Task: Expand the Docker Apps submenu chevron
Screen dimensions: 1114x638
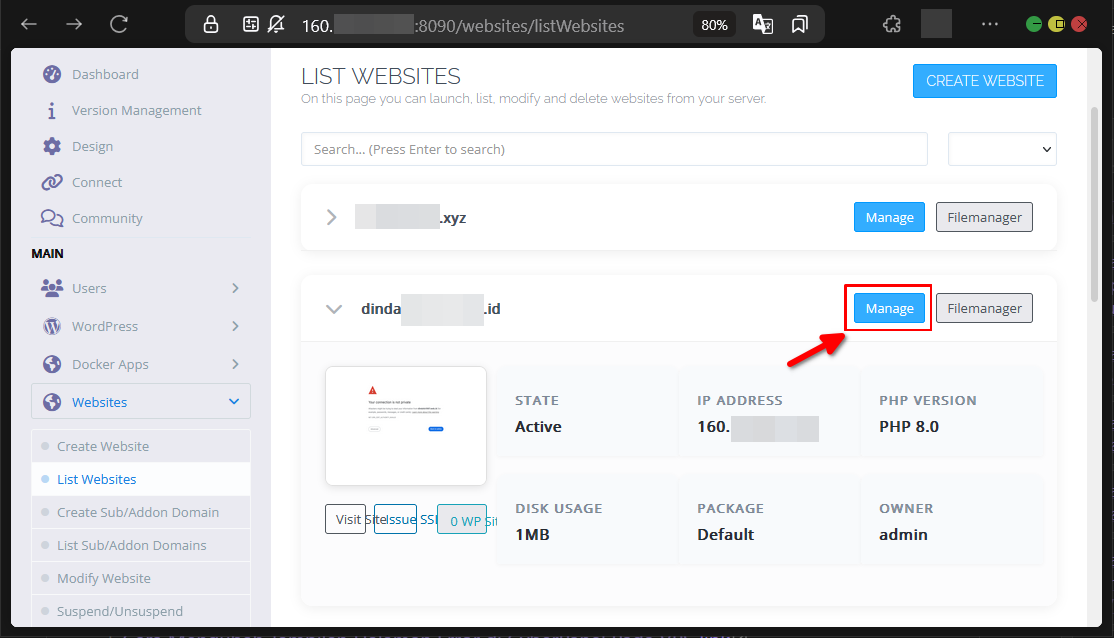Action: click(235, 364)
